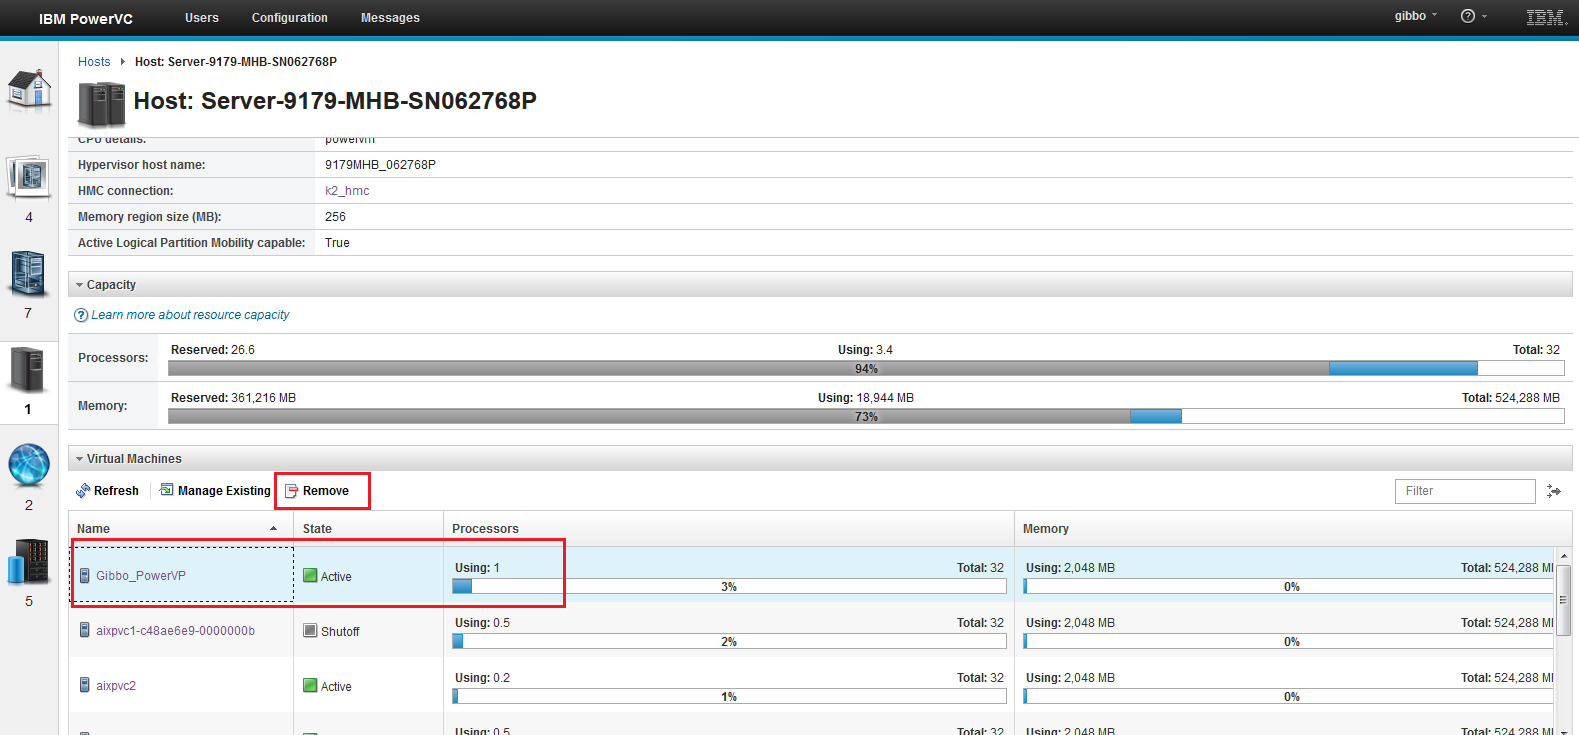The width and height of the screenshot is (1579, 735).
Task: Open the help dropdown arrow
Action: click(x=1484, y=16)
